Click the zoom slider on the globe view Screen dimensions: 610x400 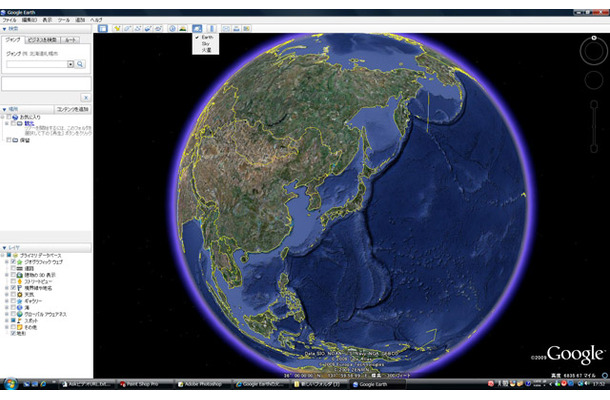[594, 126]
